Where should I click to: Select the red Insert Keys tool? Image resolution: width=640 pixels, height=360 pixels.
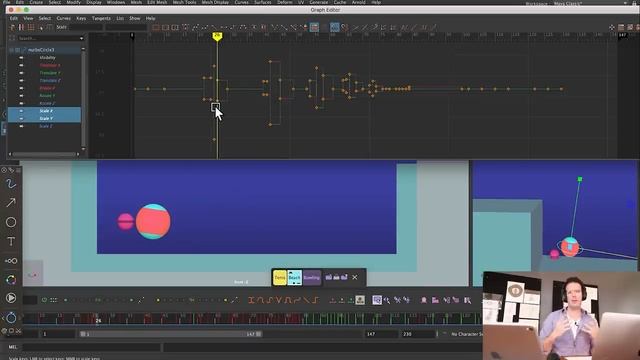(21, 27)
